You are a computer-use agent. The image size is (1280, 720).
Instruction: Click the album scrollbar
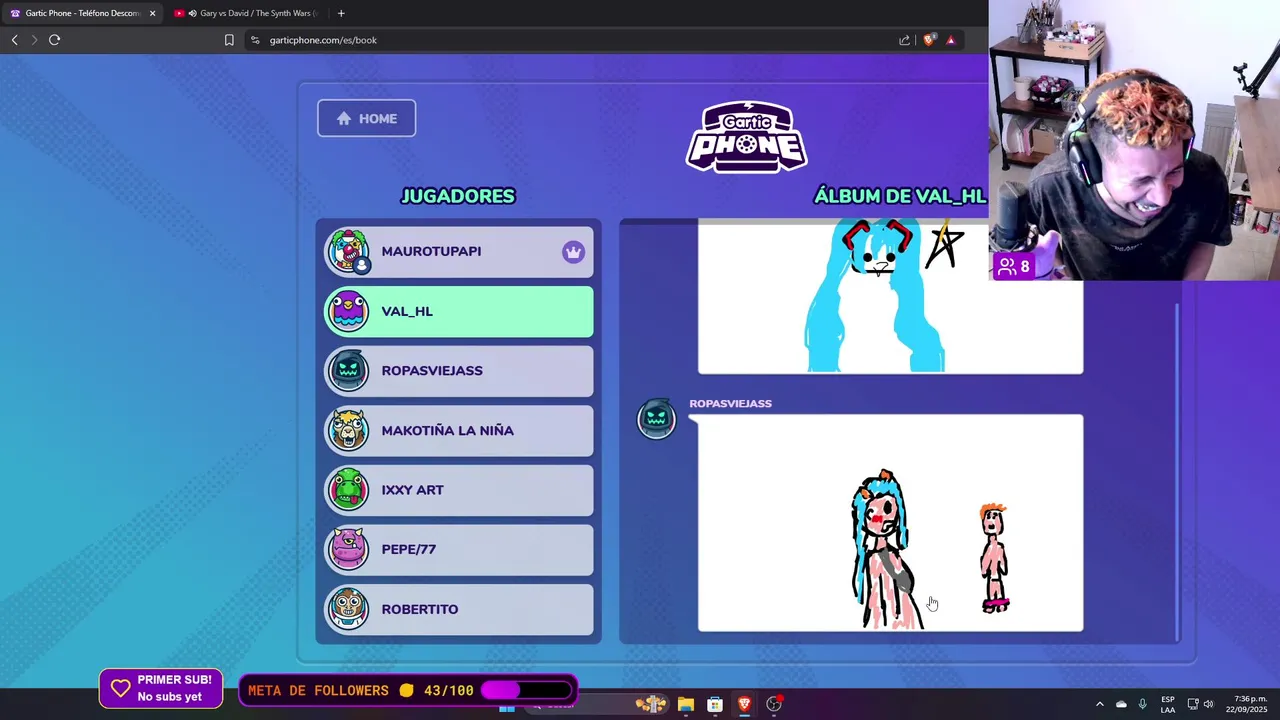point(1177,470)
